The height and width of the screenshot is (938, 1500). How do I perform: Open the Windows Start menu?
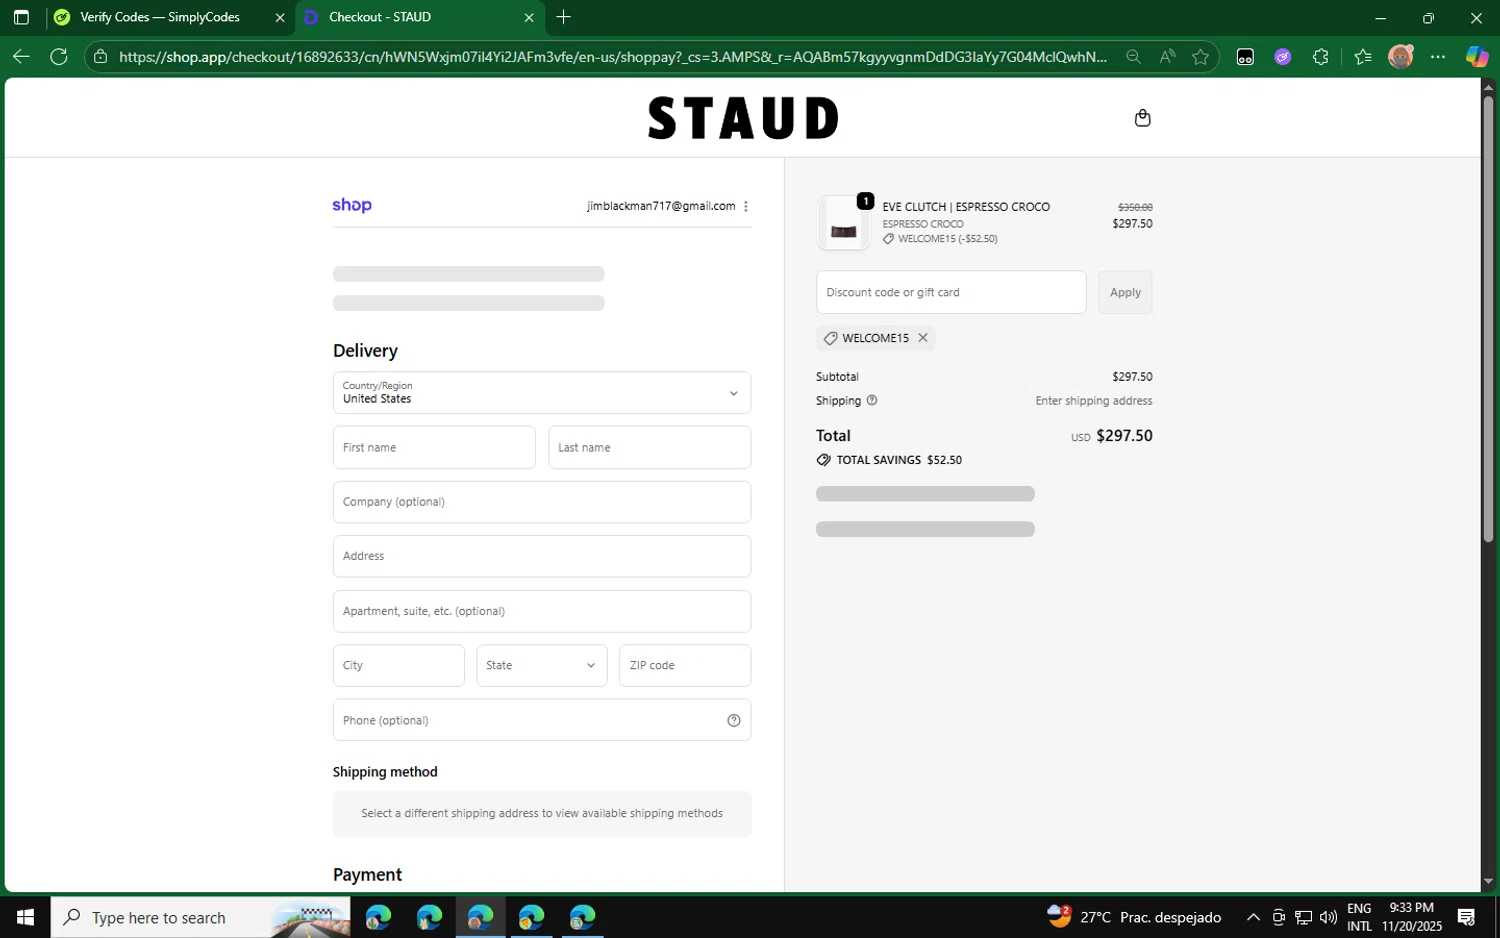click(25, 917)
